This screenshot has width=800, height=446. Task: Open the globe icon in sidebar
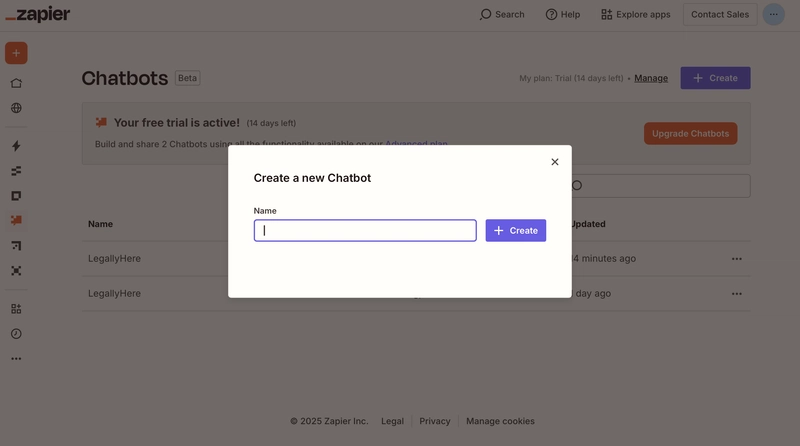[x=16, y=108]
